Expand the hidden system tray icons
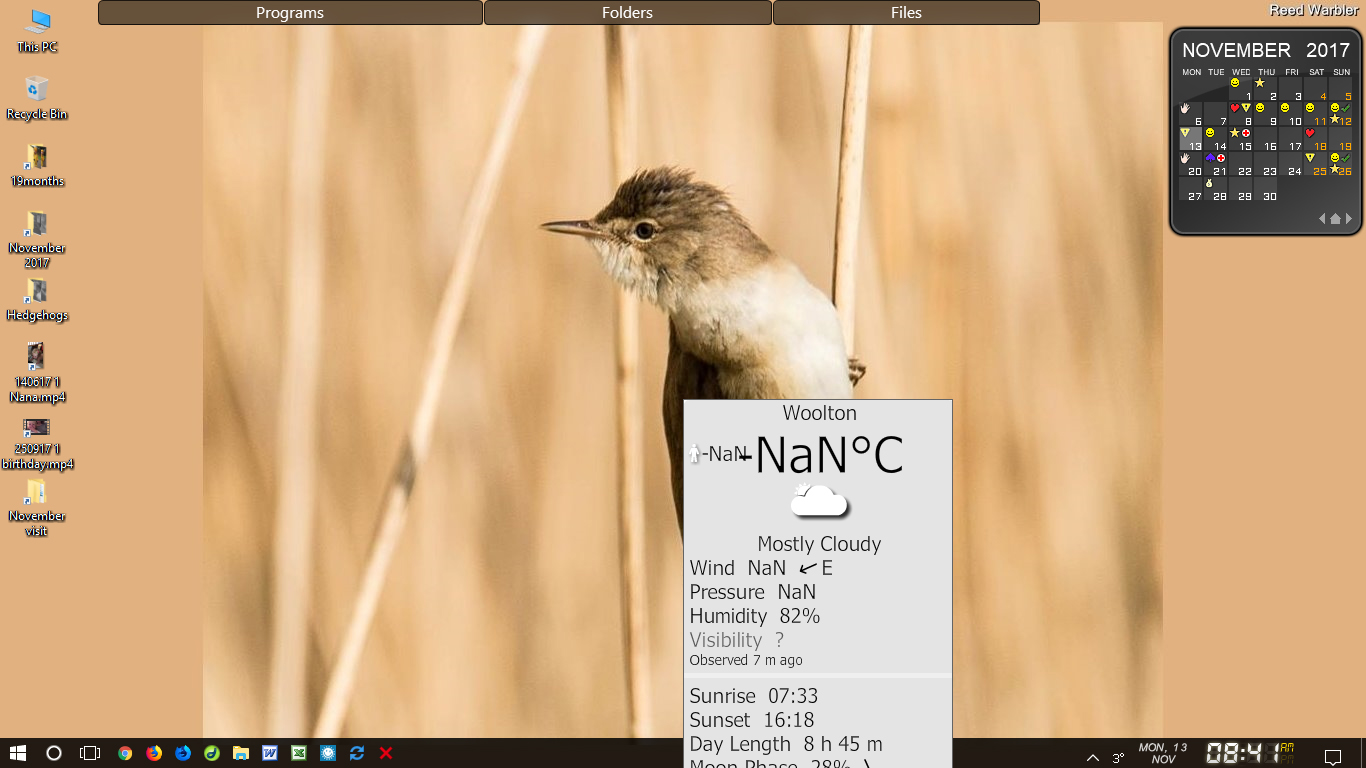The height and width of the screenshot is (768, 1366). (1093, 757)
